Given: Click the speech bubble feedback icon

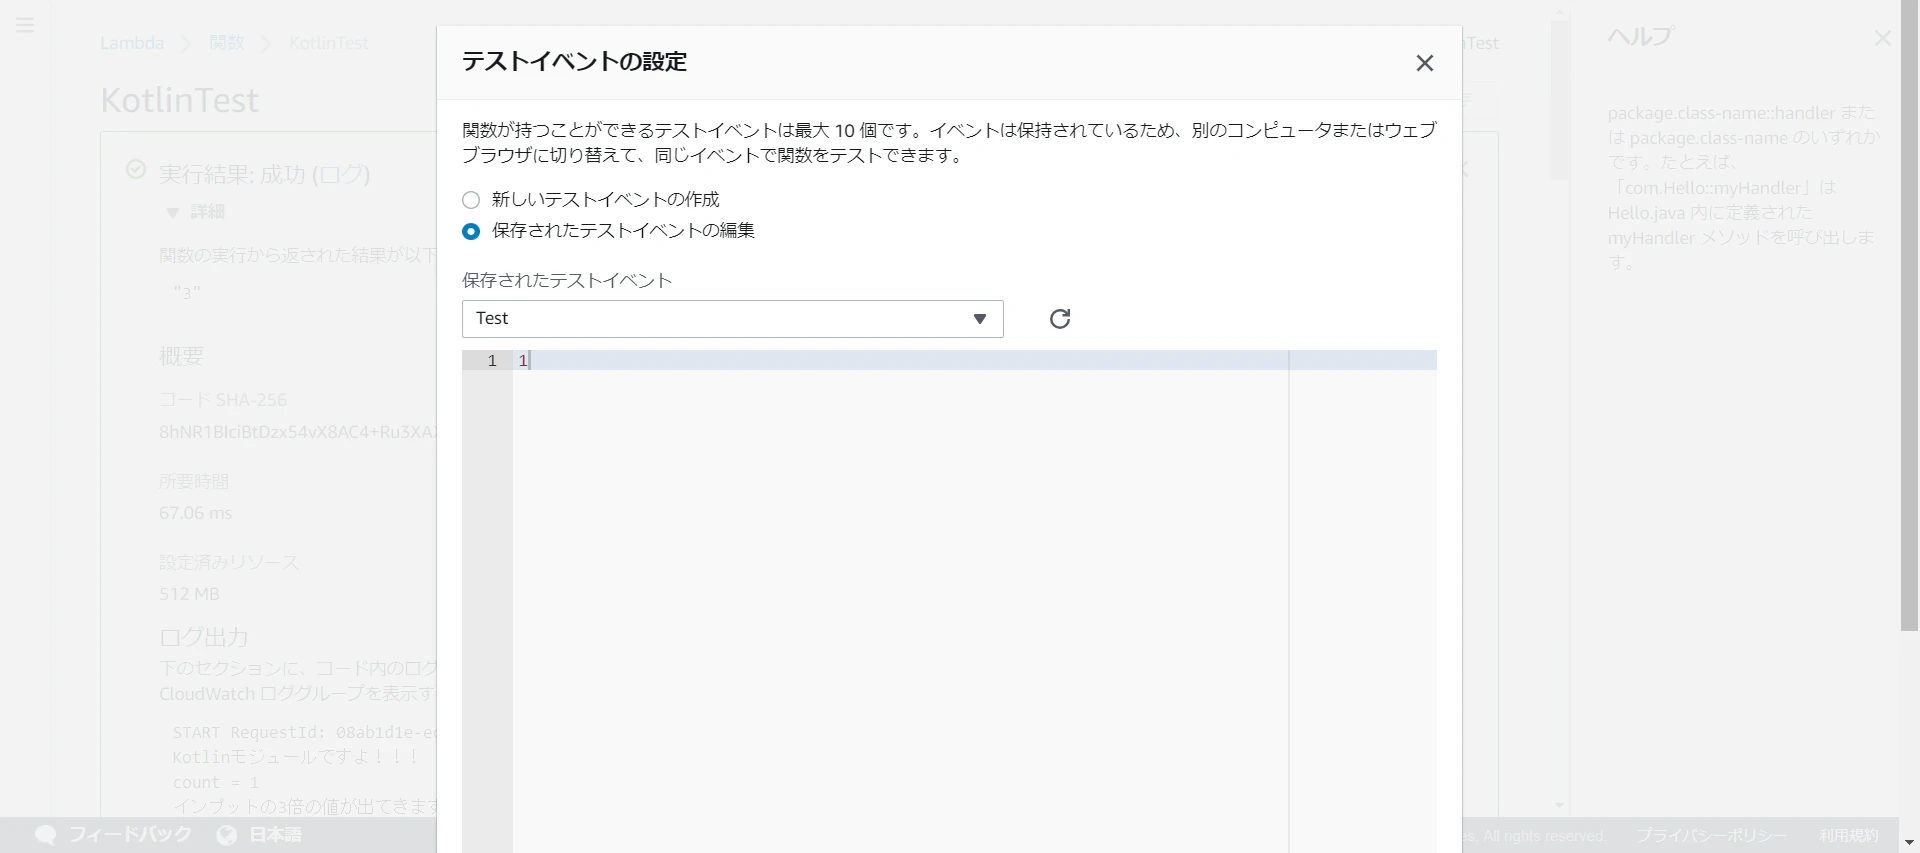Looking at the screenshot, I should click(x=46, y=835).
